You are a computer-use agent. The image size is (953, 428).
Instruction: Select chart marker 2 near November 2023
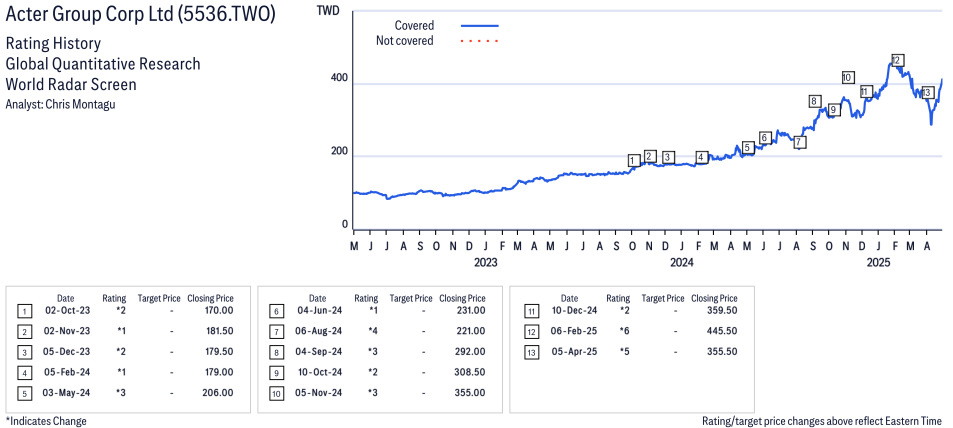649,156
